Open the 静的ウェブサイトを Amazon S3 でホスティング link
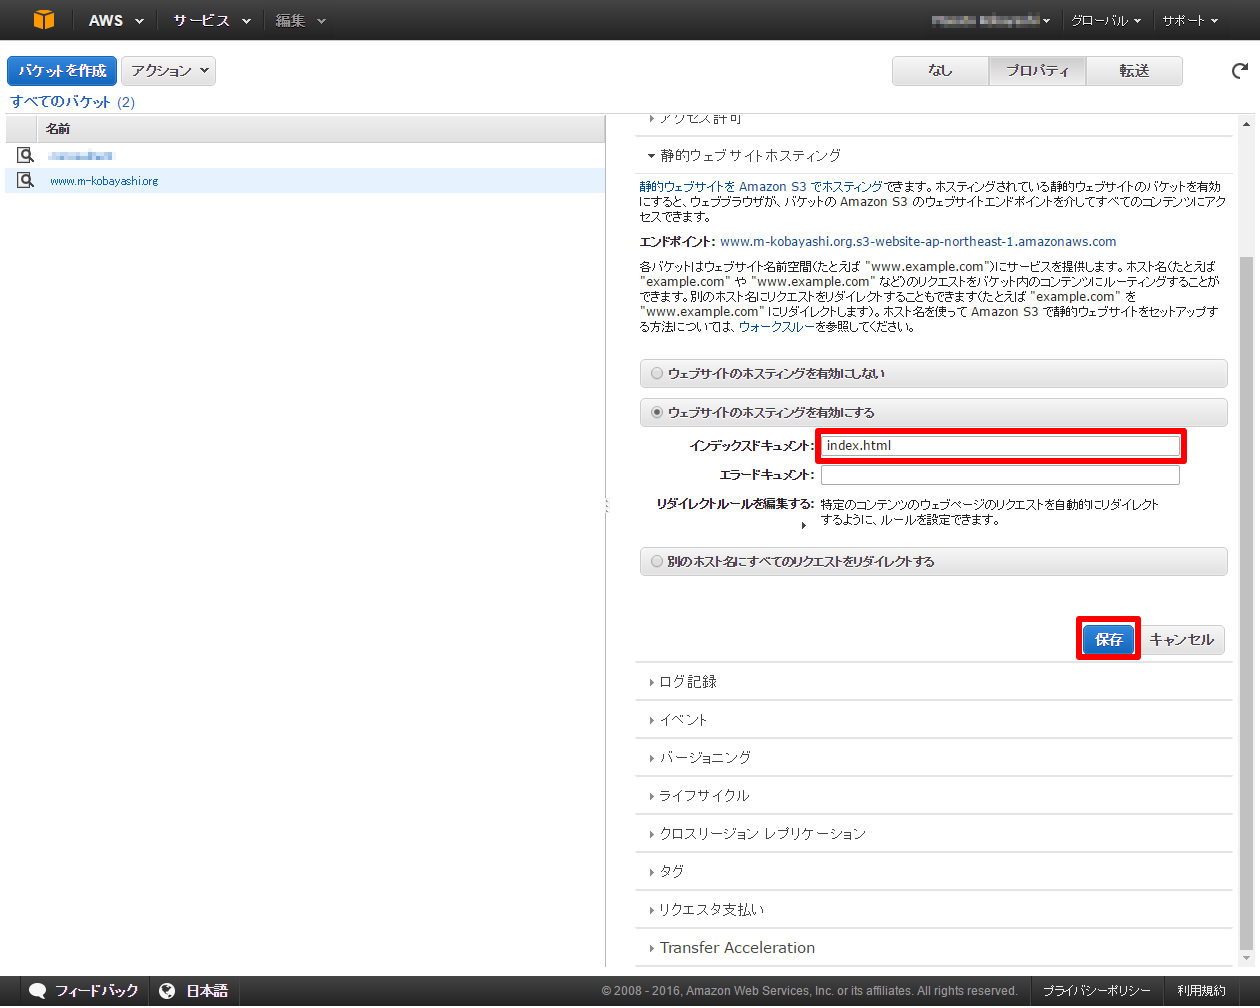The image size is (1260, 1008). click(762, 186)
